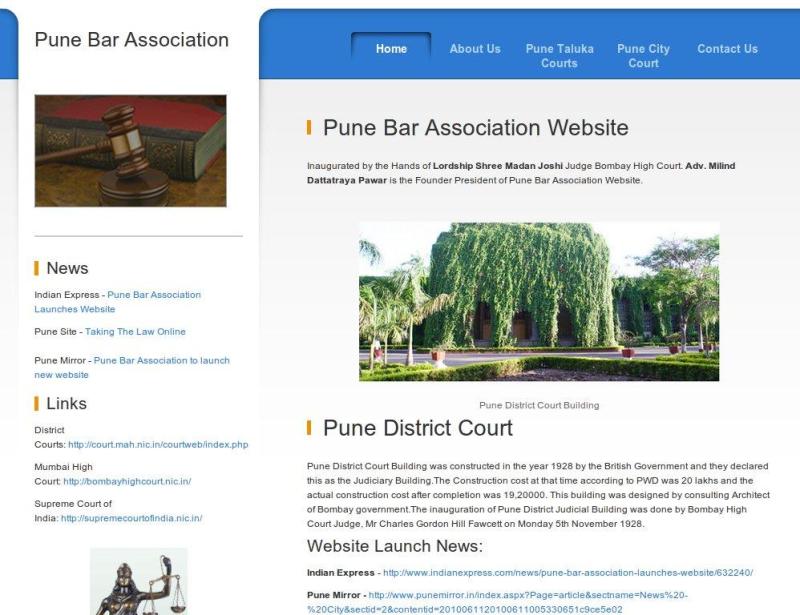The width and height of the screenshot is (800, 615).
Task: Visit District Courts court.mah.nic.in link
Action: (x=158, y=445)
